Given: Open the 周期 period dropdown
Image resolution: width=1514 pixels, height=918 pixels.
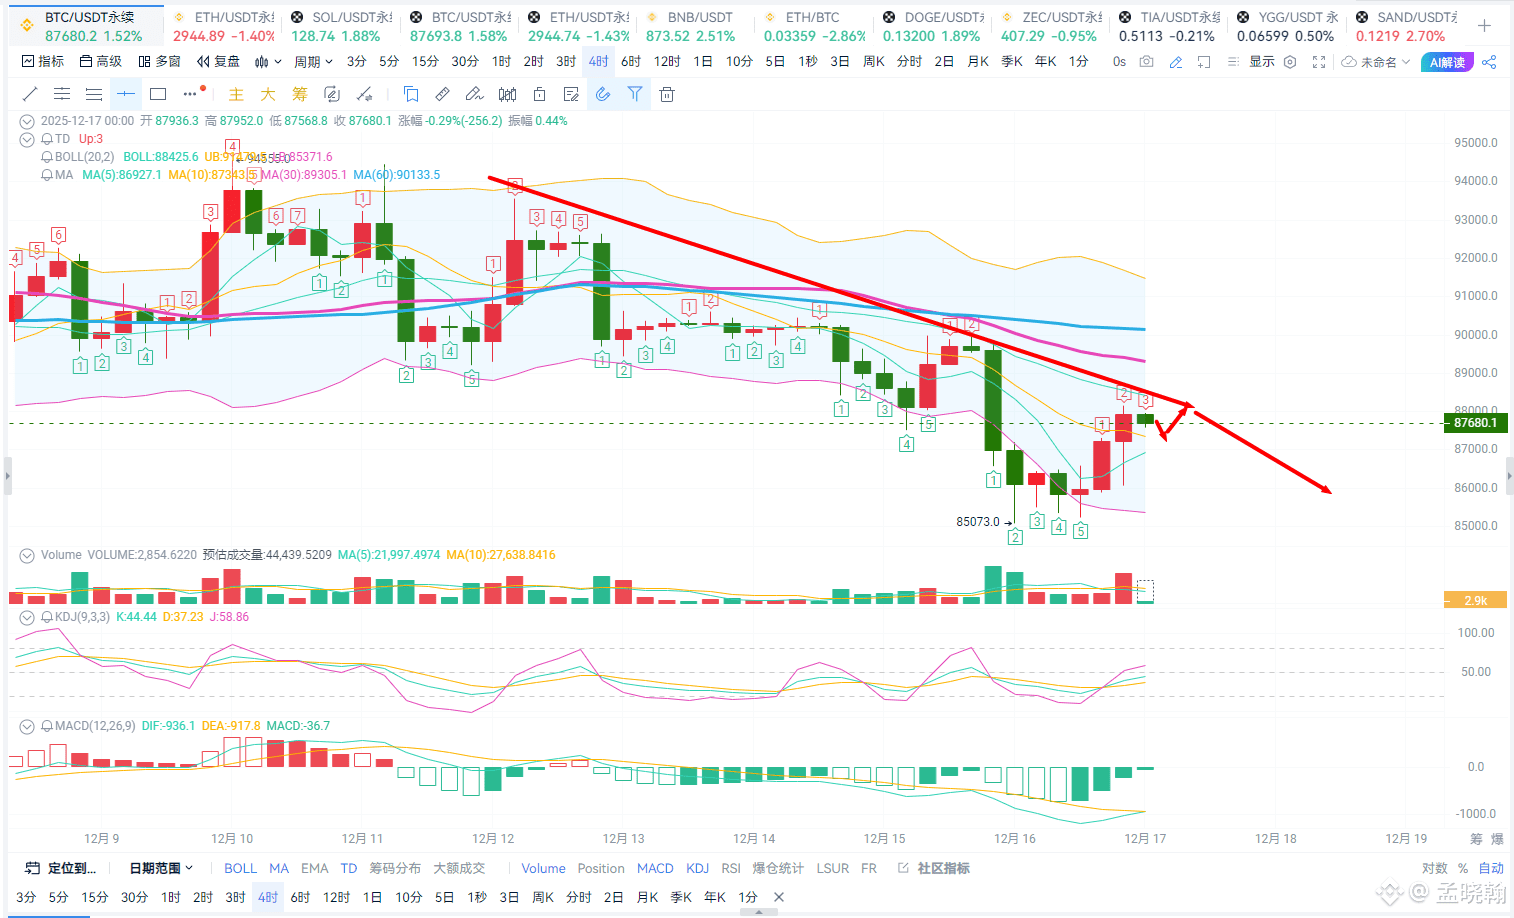Looking at the screenshot, I should (x=313, y=62).
